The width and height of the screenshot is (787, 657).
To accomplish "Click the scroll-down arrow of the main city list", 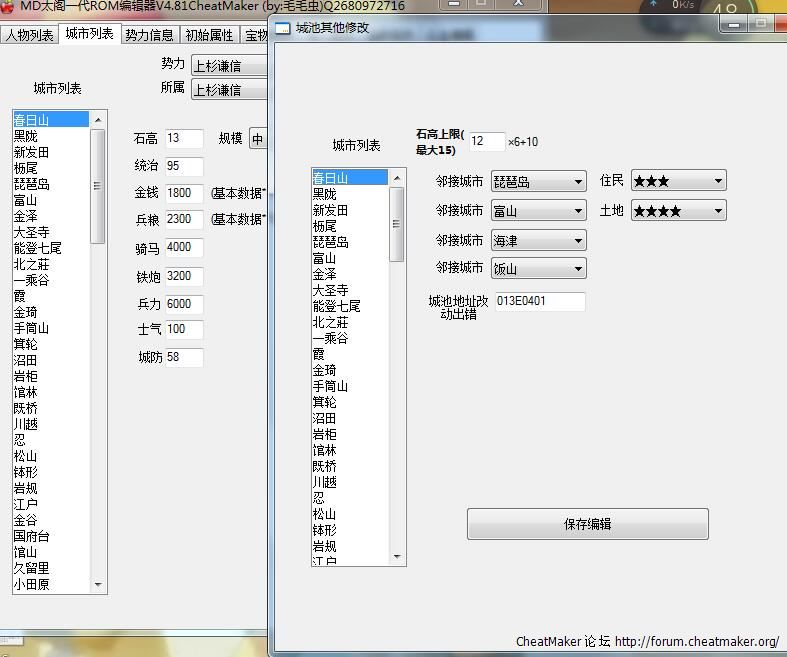I will click(98, 585).
